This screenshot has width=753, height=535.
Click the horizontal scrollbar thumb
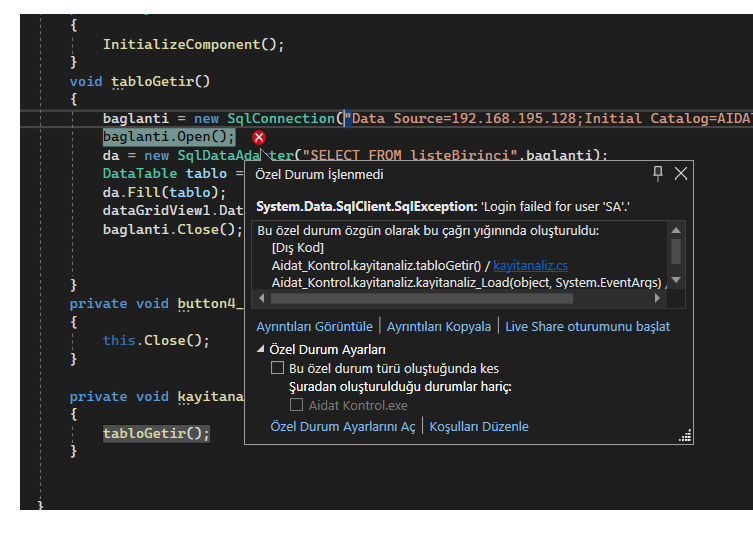[422, 298]
